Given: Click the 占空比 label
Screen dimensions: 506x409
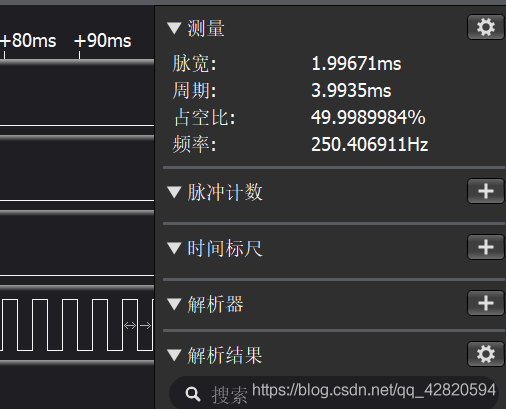Looking at the screenshot, I should (204, 117).
